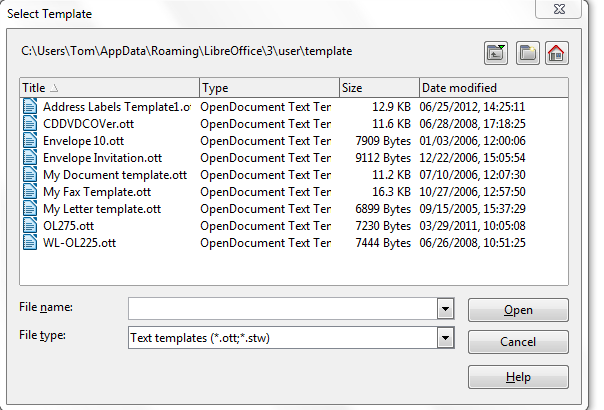604x410 pixels.
Task: Sort files by the Title column header
Action: point(108,87)
